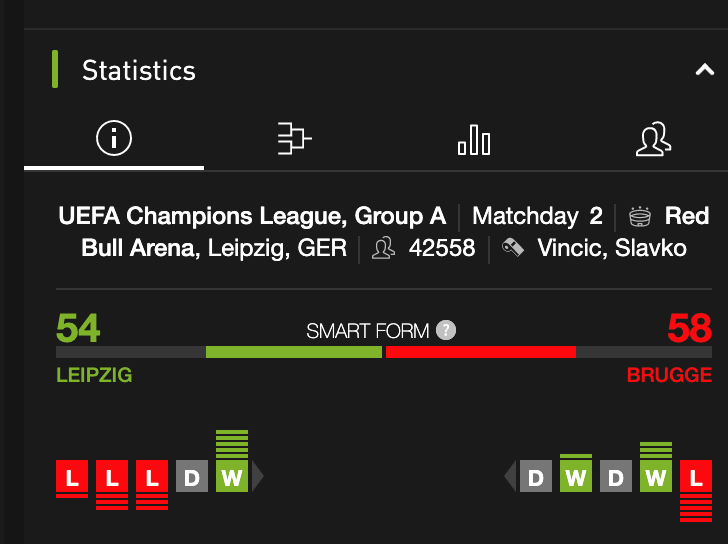
Task: Click Brugge's first D draw box
Action: click(536, 476)
